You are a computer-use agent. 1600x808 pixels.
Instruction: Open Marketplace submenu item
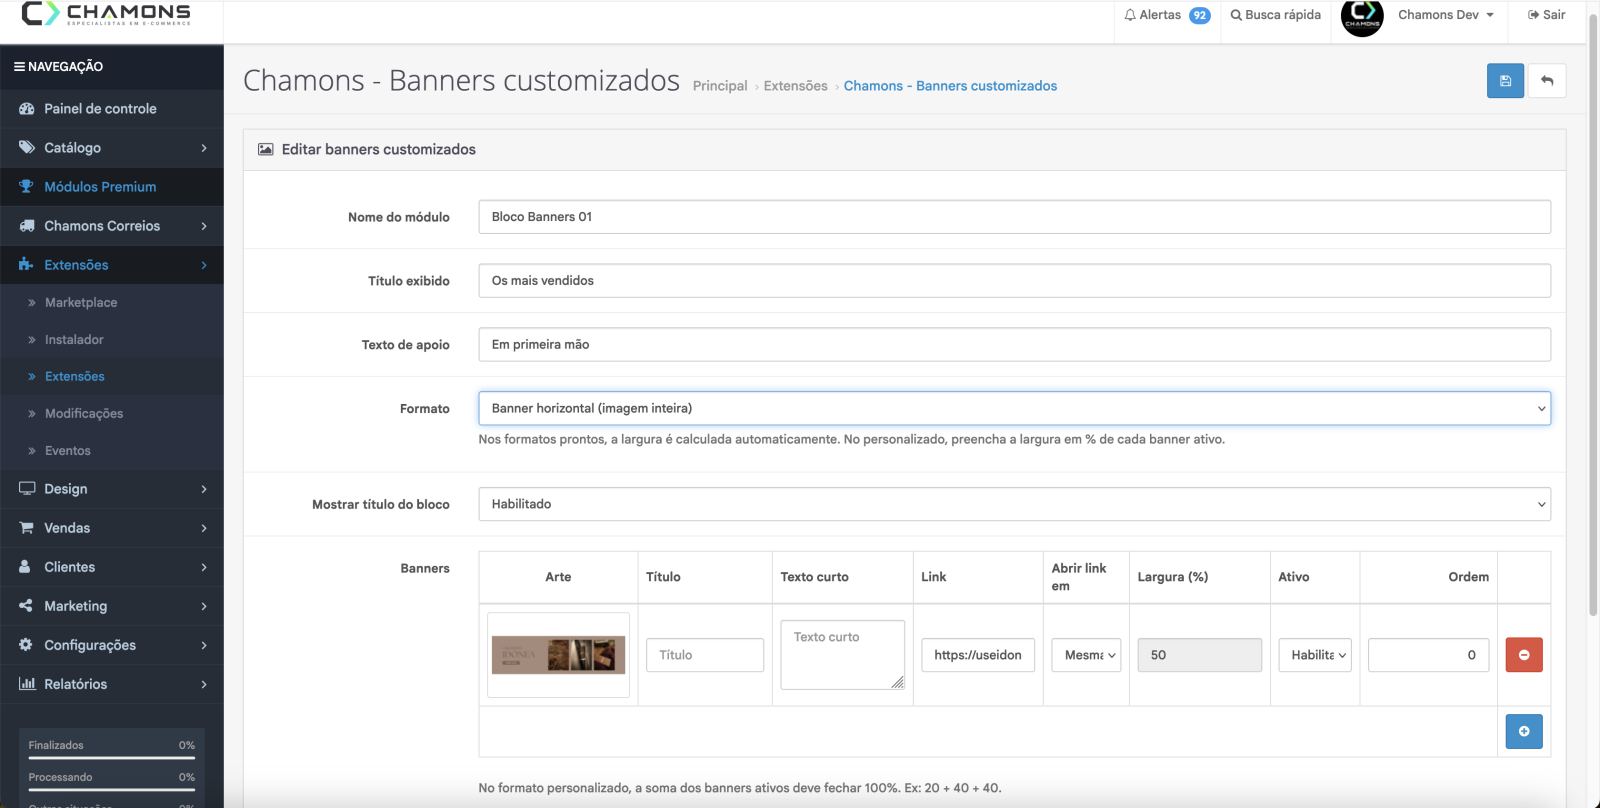(x=112, y=303)
